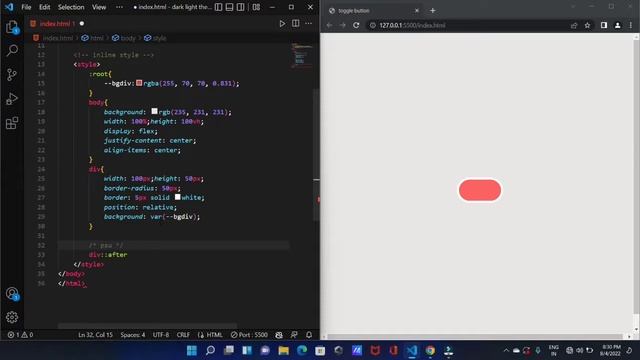This screenshot has width=640, height=360.
Task: Open Chrome three-dot menu
Action: tap(631, 25)
